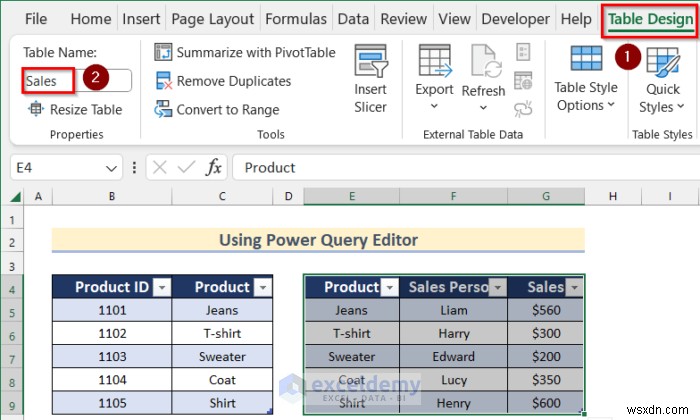Click Remove Duplicates text

tap(234, 81)
